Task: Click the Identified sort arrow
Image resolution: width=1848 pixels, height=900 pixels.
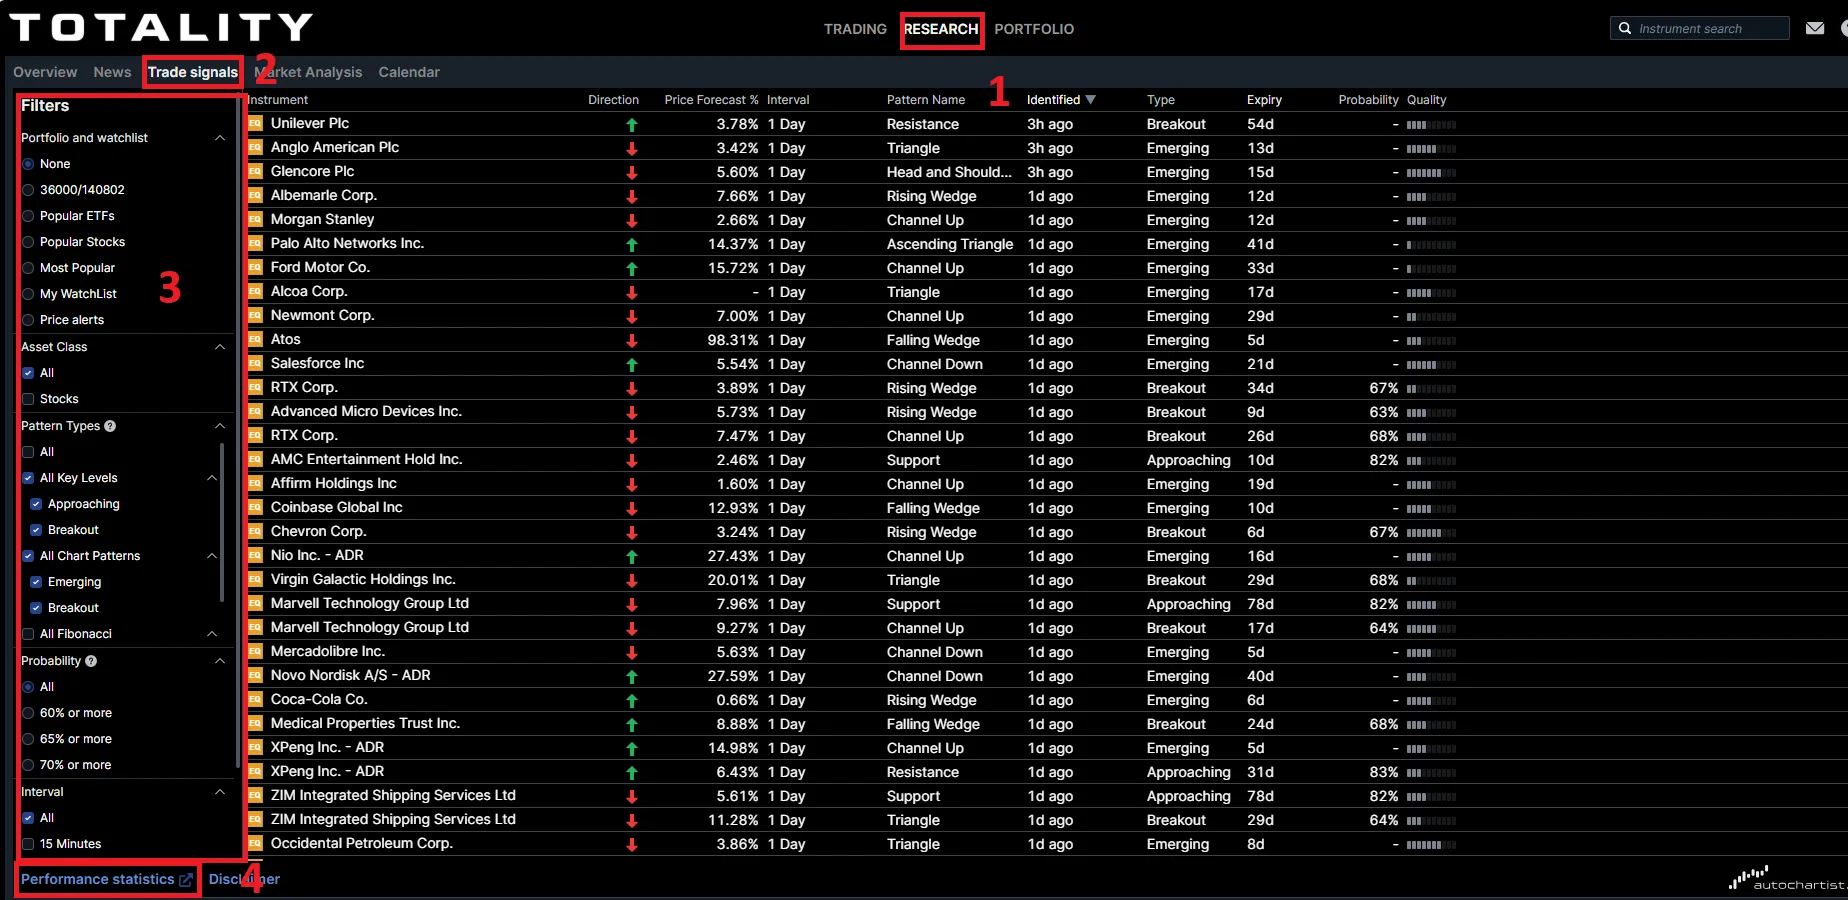Action: point(1090,100)
